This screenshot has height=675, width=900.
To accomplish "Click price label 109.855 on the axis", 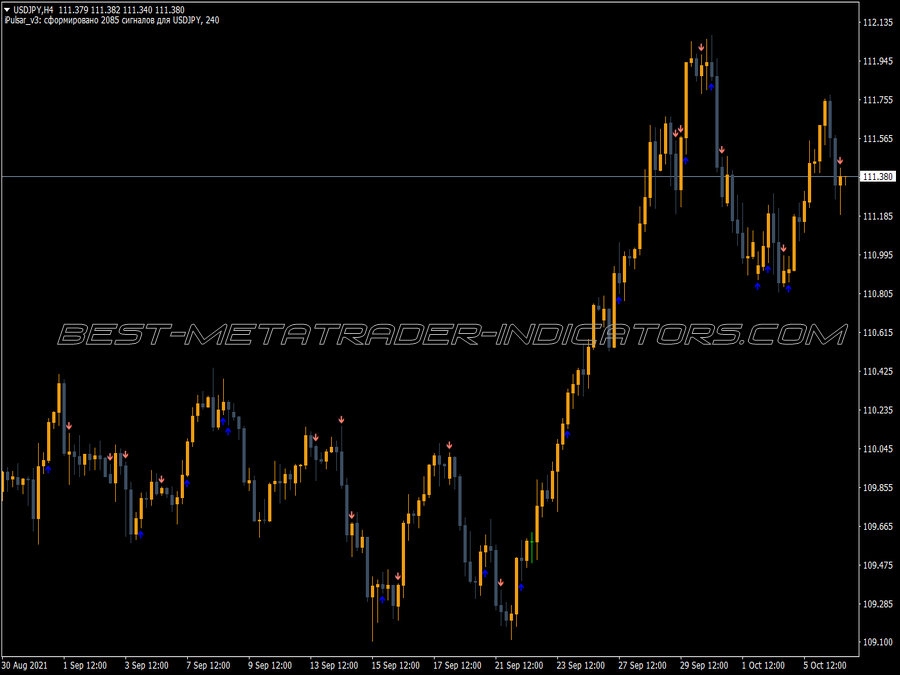I will pyautogui.click(x=878, y=487).
